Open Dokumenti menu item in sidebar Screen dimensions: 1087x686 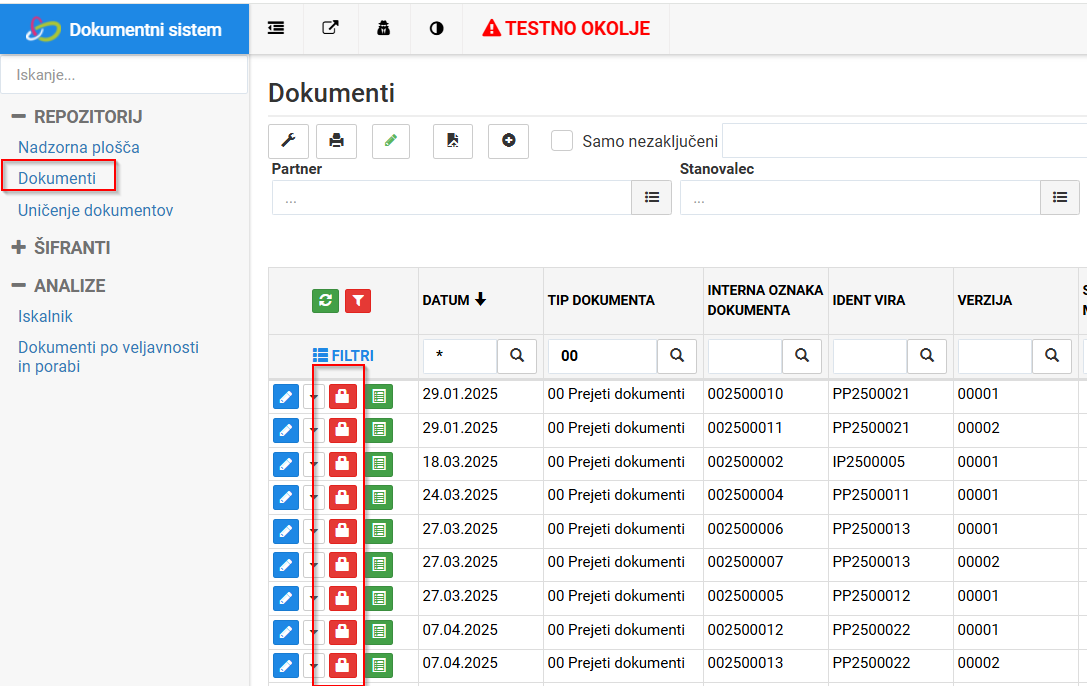[x=57, y=178]
